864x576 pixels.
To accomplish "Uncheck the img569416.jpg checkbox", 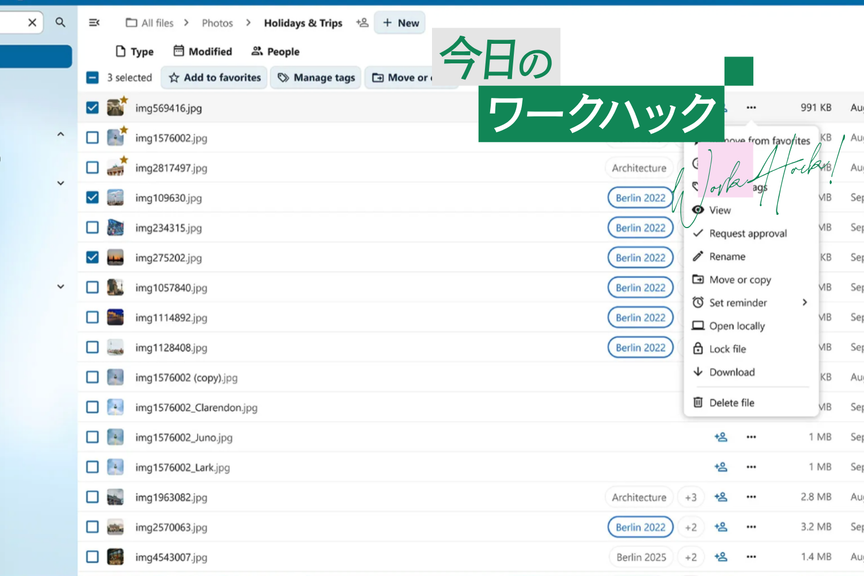I will 92,107.
